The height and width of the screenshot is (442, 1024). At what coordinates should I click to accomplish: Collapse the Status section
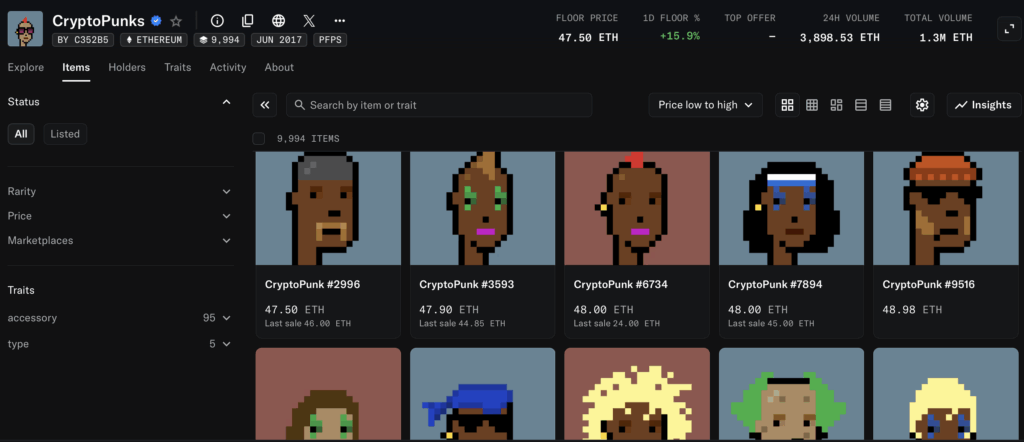(227, 102)
